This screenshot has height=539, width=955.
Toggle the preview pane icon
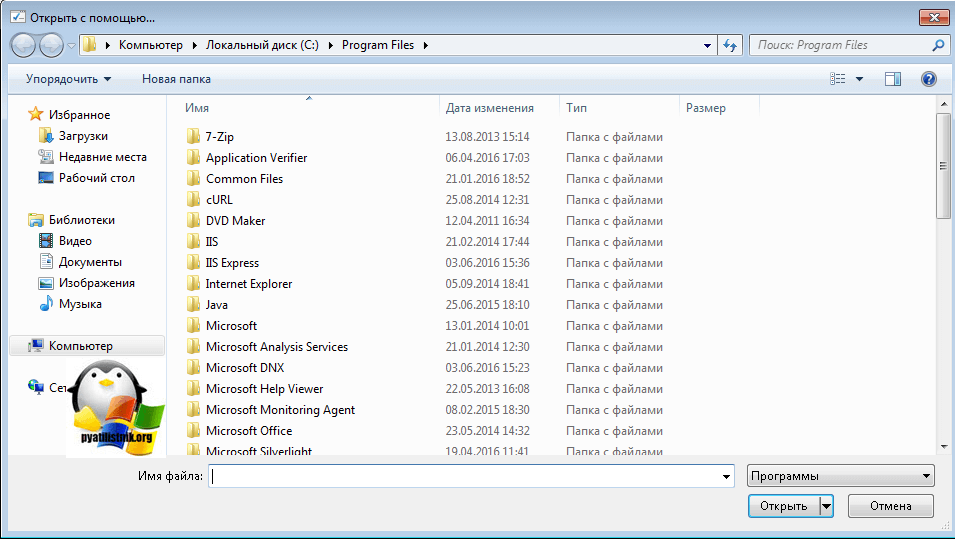coord(893,79)
